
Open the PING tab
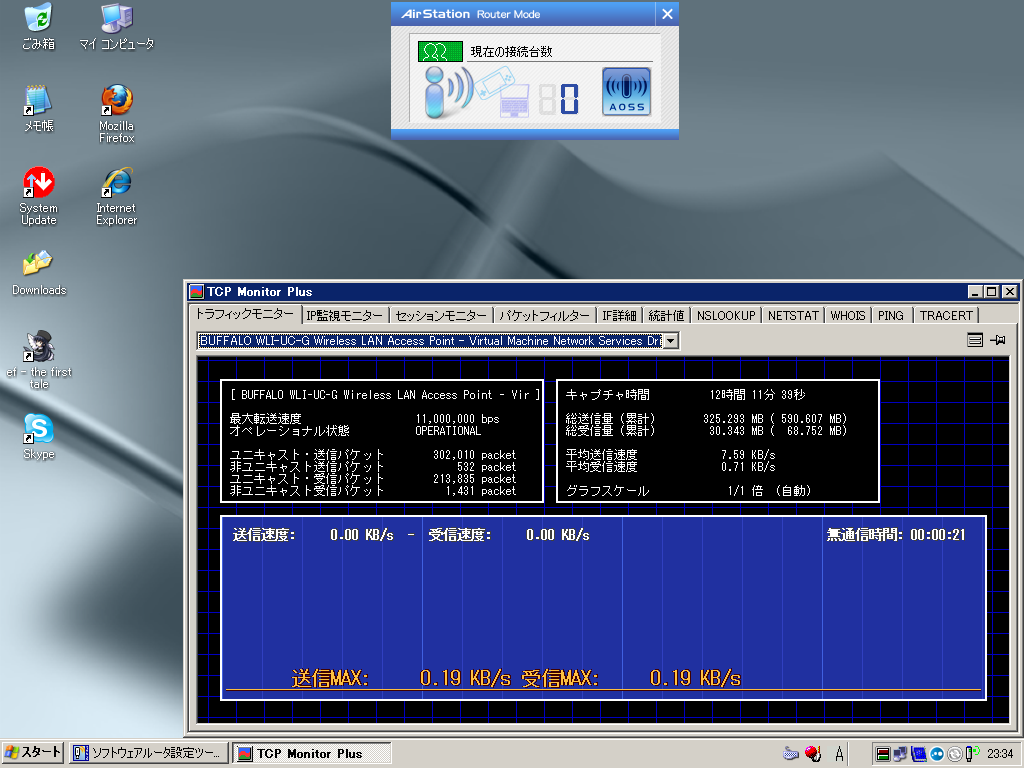[891, 315]
